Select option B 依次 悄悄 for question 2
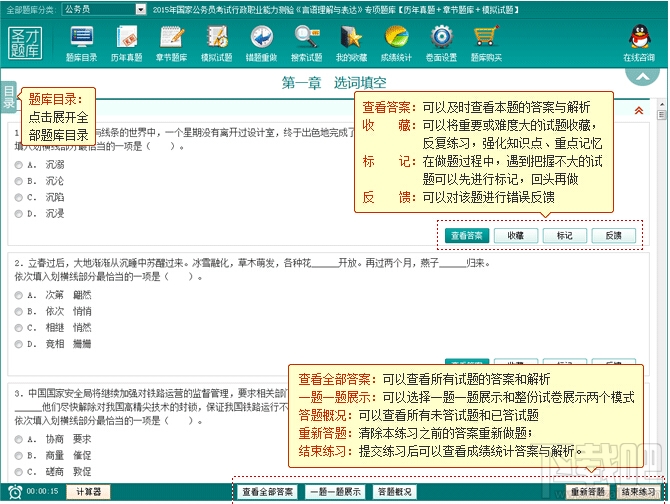This screenshot has width=670, height=504. point(18,311)
